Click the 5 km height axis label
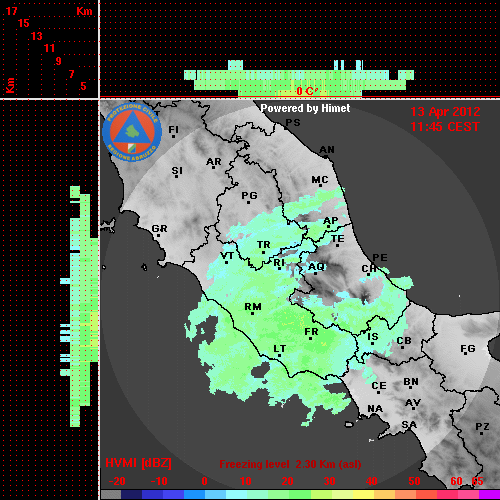 pyautogui.click(x=83, y=86)
